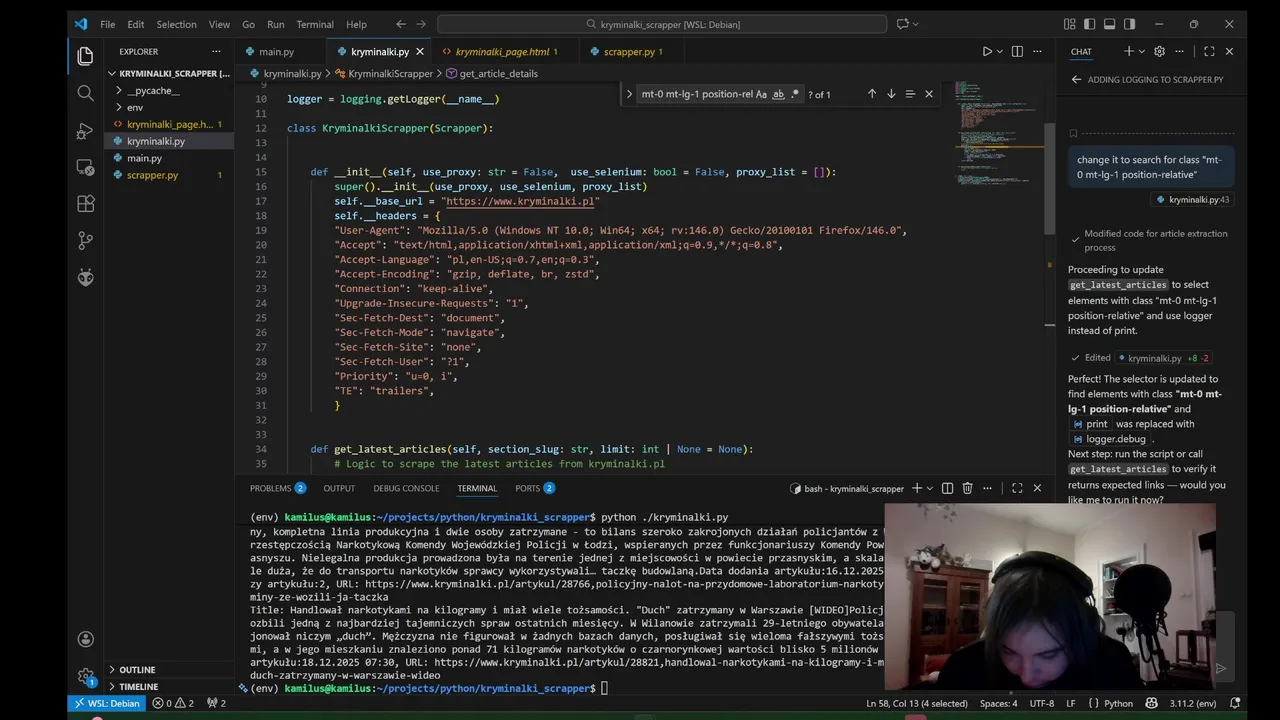Open the new terminal launch profile dropdown
This screenshot has width=1280, height=720.
(930, 488)
